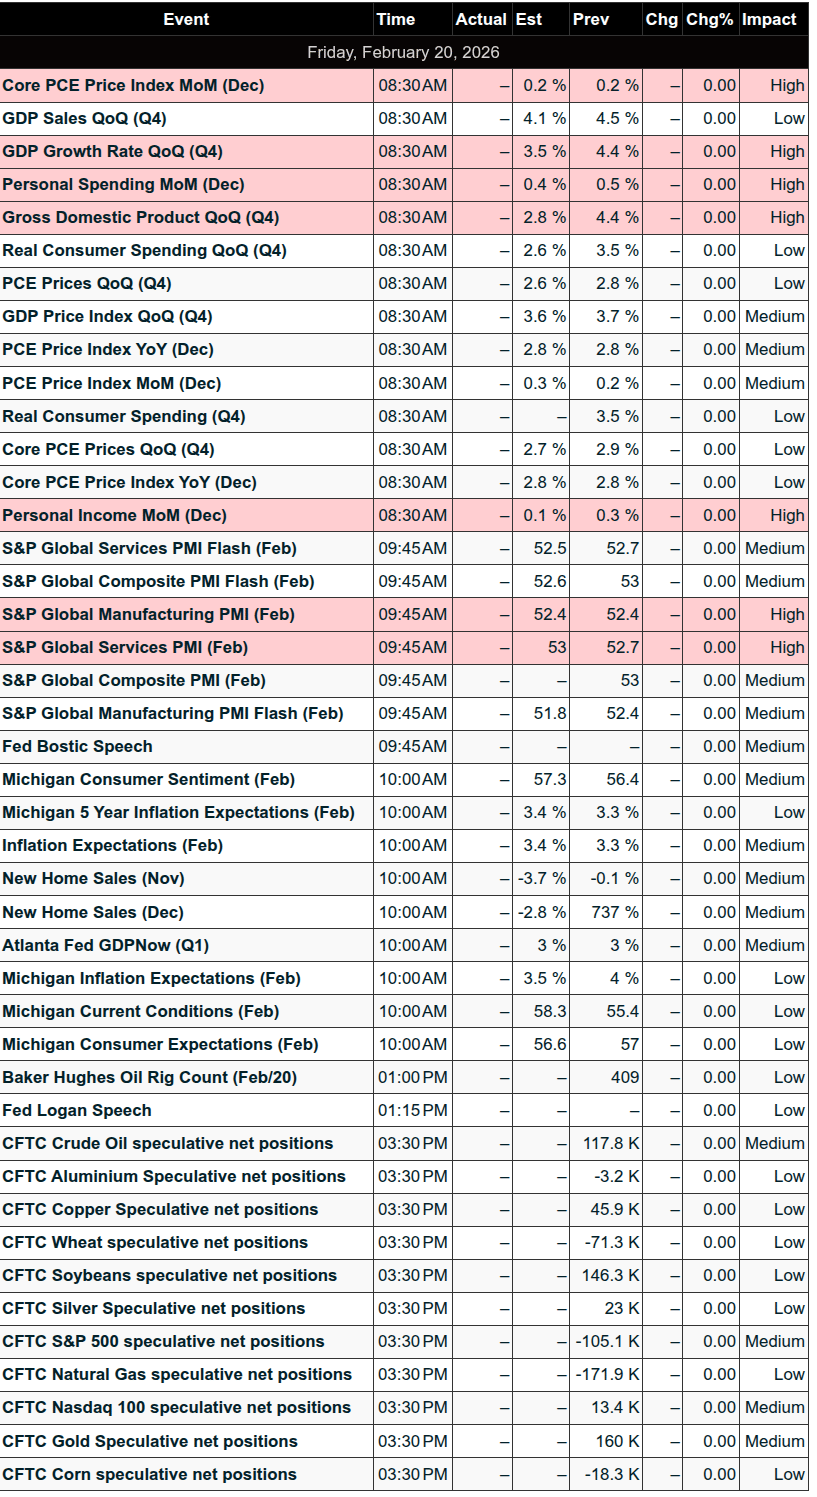Click the Impact column header
Screen dimensions: 817x1497
pos(769,19)
